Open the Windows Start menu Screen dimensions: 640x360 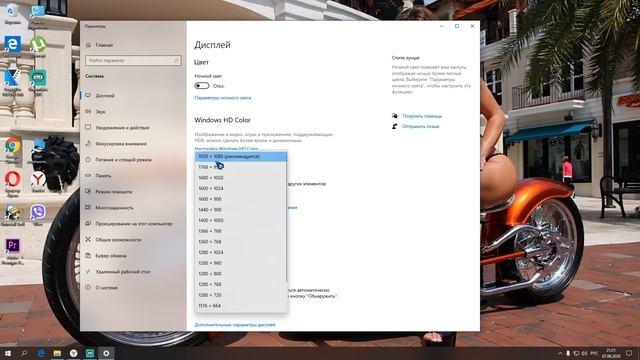coord(7,353)
